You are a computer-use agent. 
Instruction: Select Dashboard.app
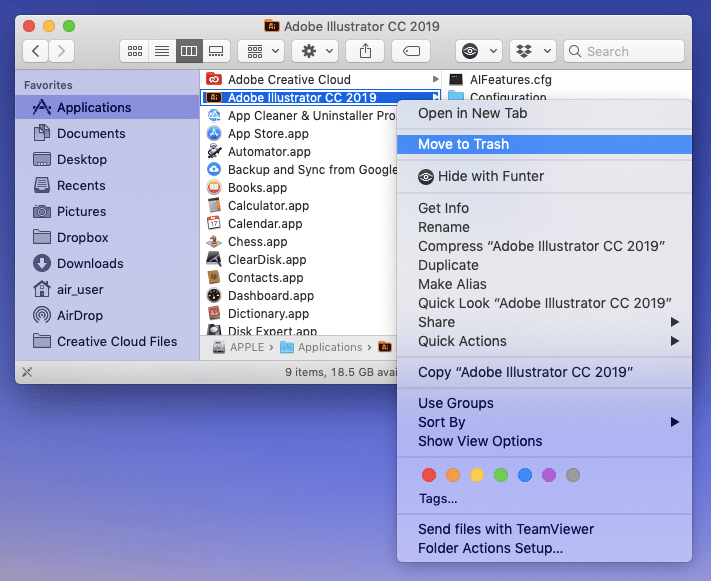[299, 296]
